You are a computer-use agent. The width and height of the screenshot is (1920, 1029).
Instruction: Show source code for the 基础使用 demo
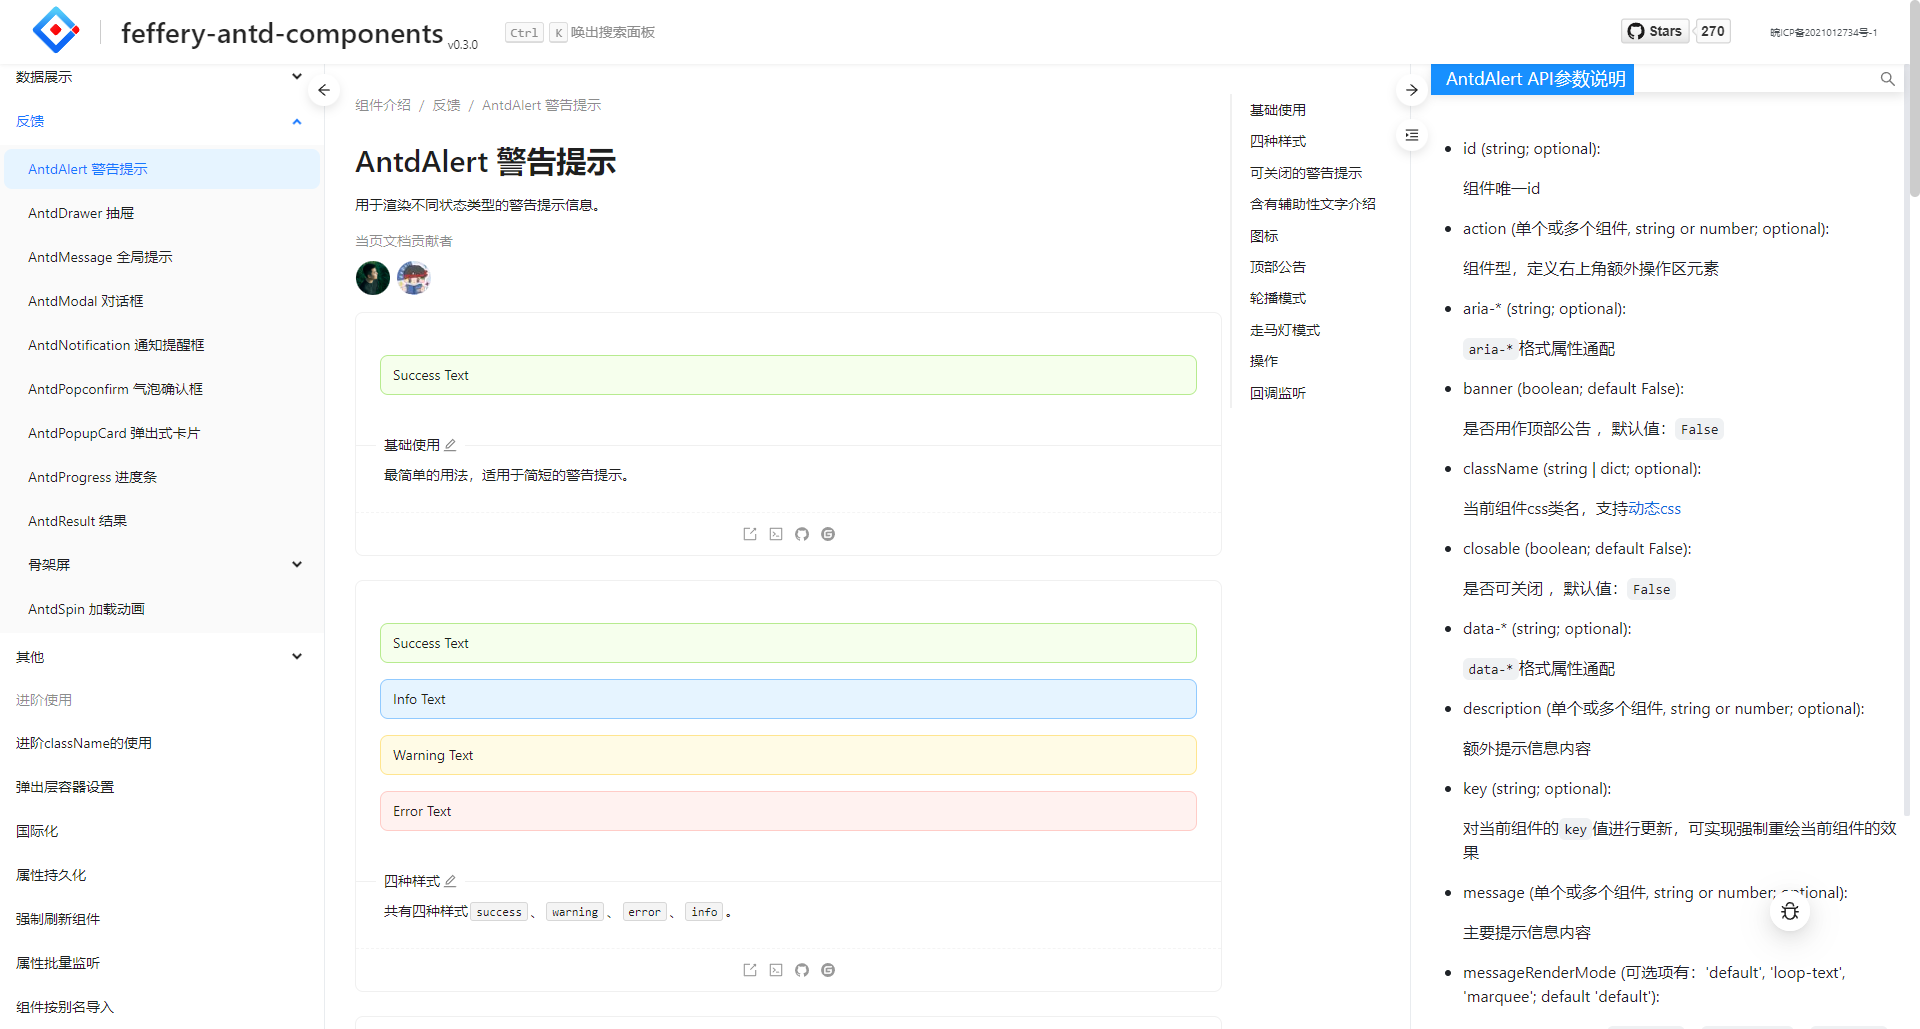[776, 534]
